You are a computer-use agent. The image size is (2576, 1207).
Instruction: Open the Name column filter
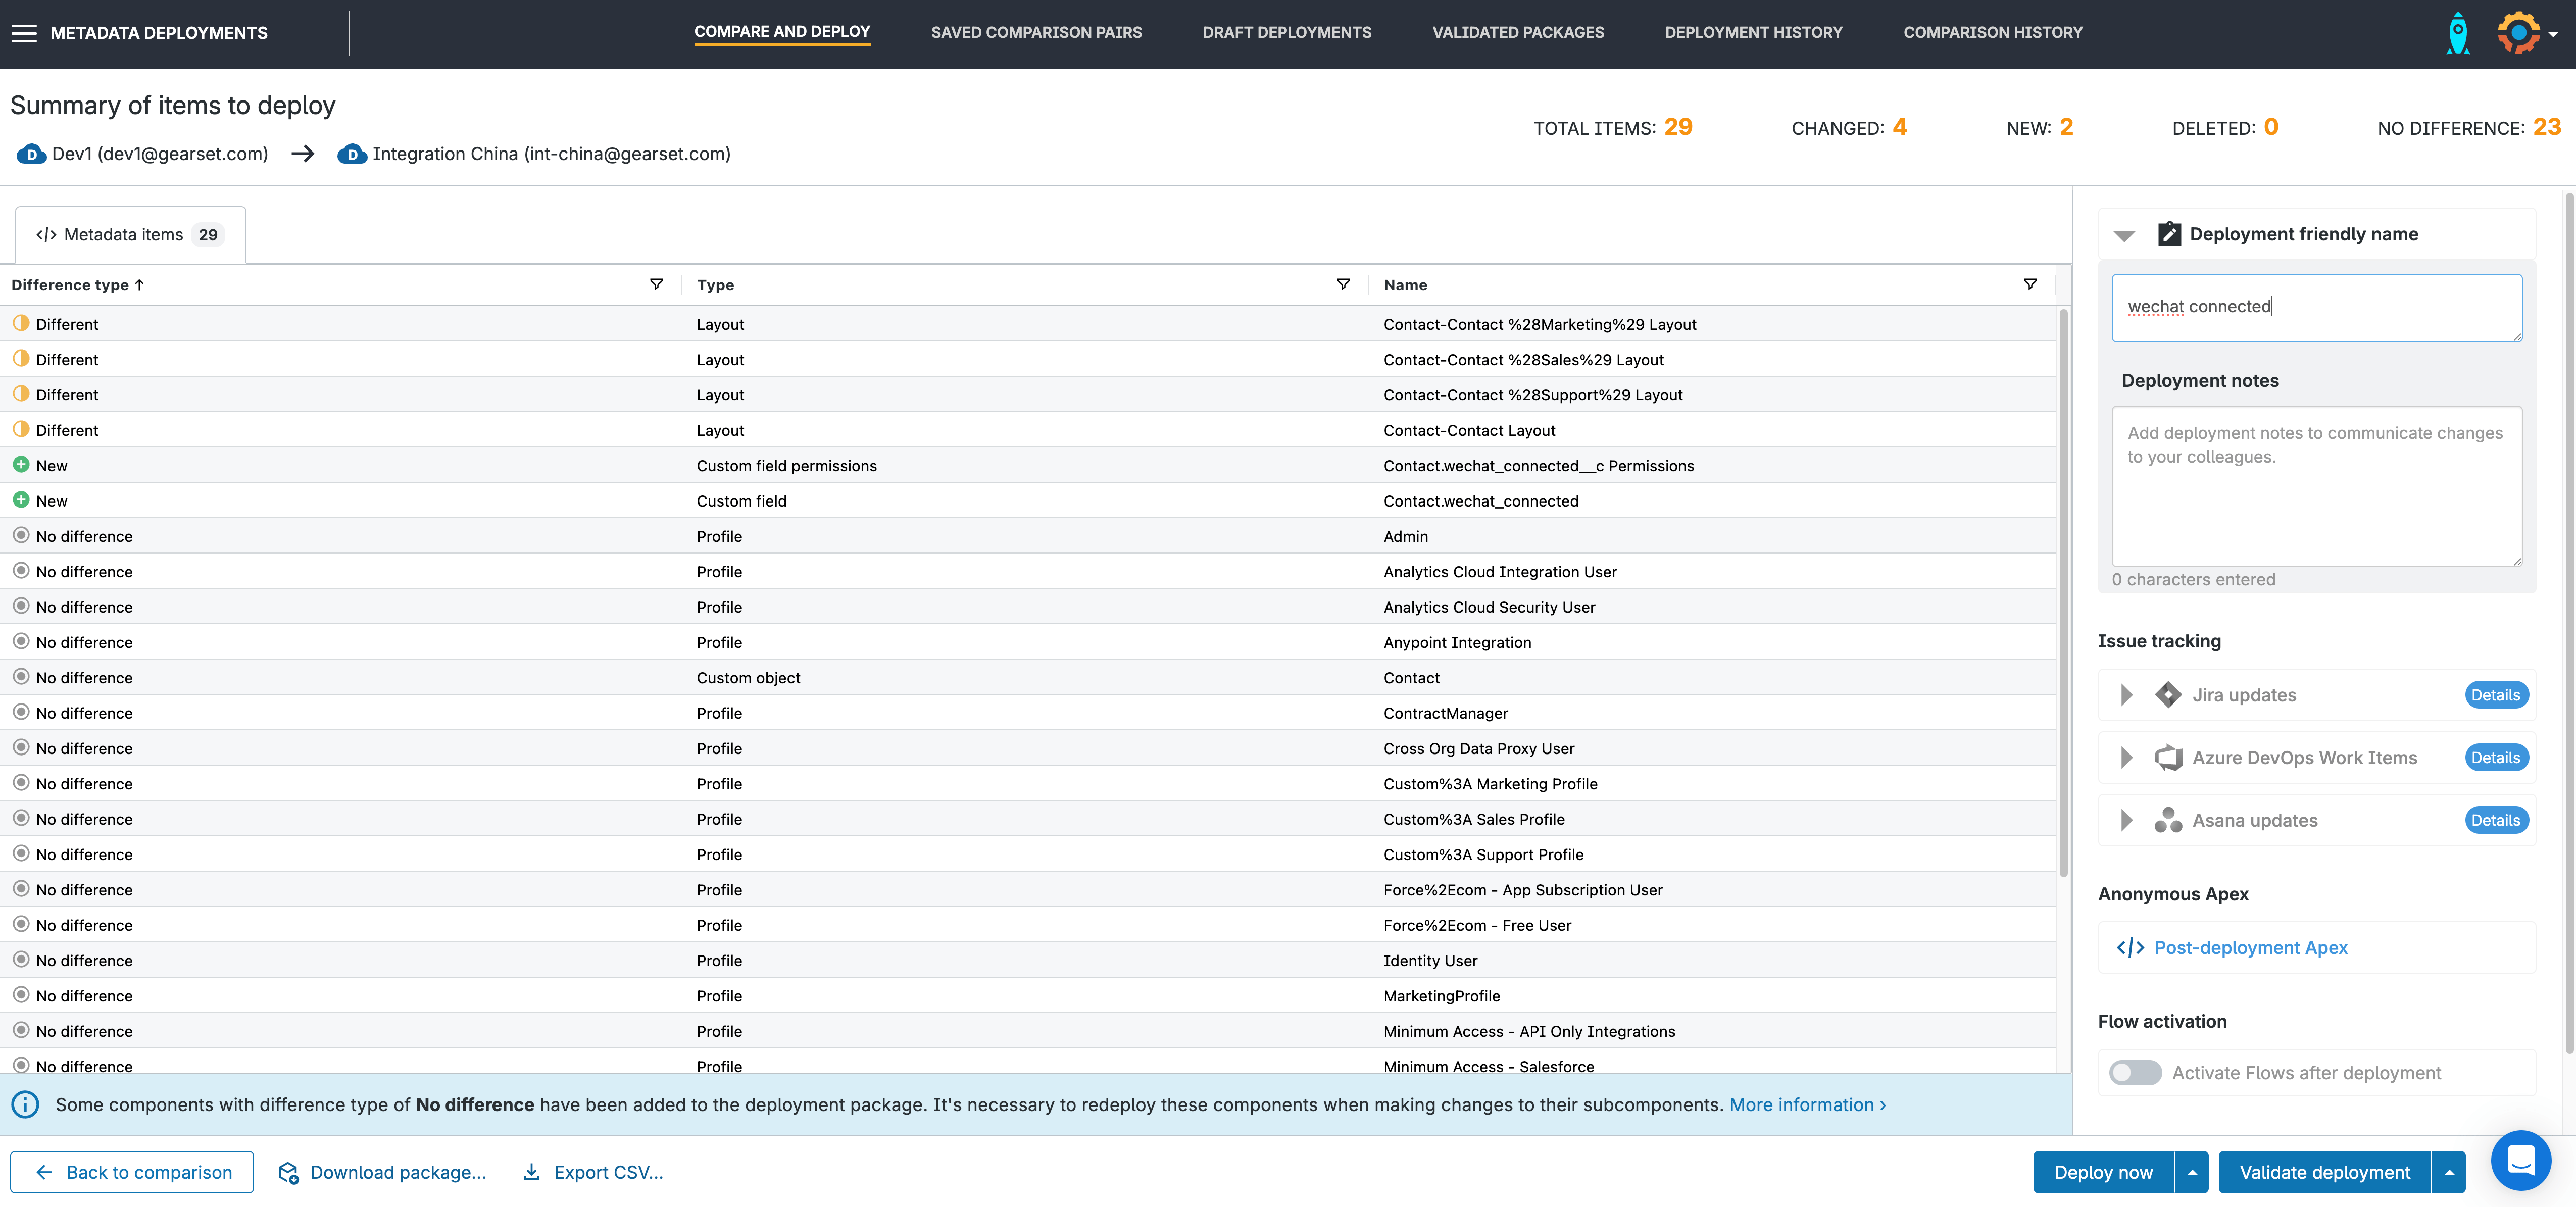point(2029,285)
